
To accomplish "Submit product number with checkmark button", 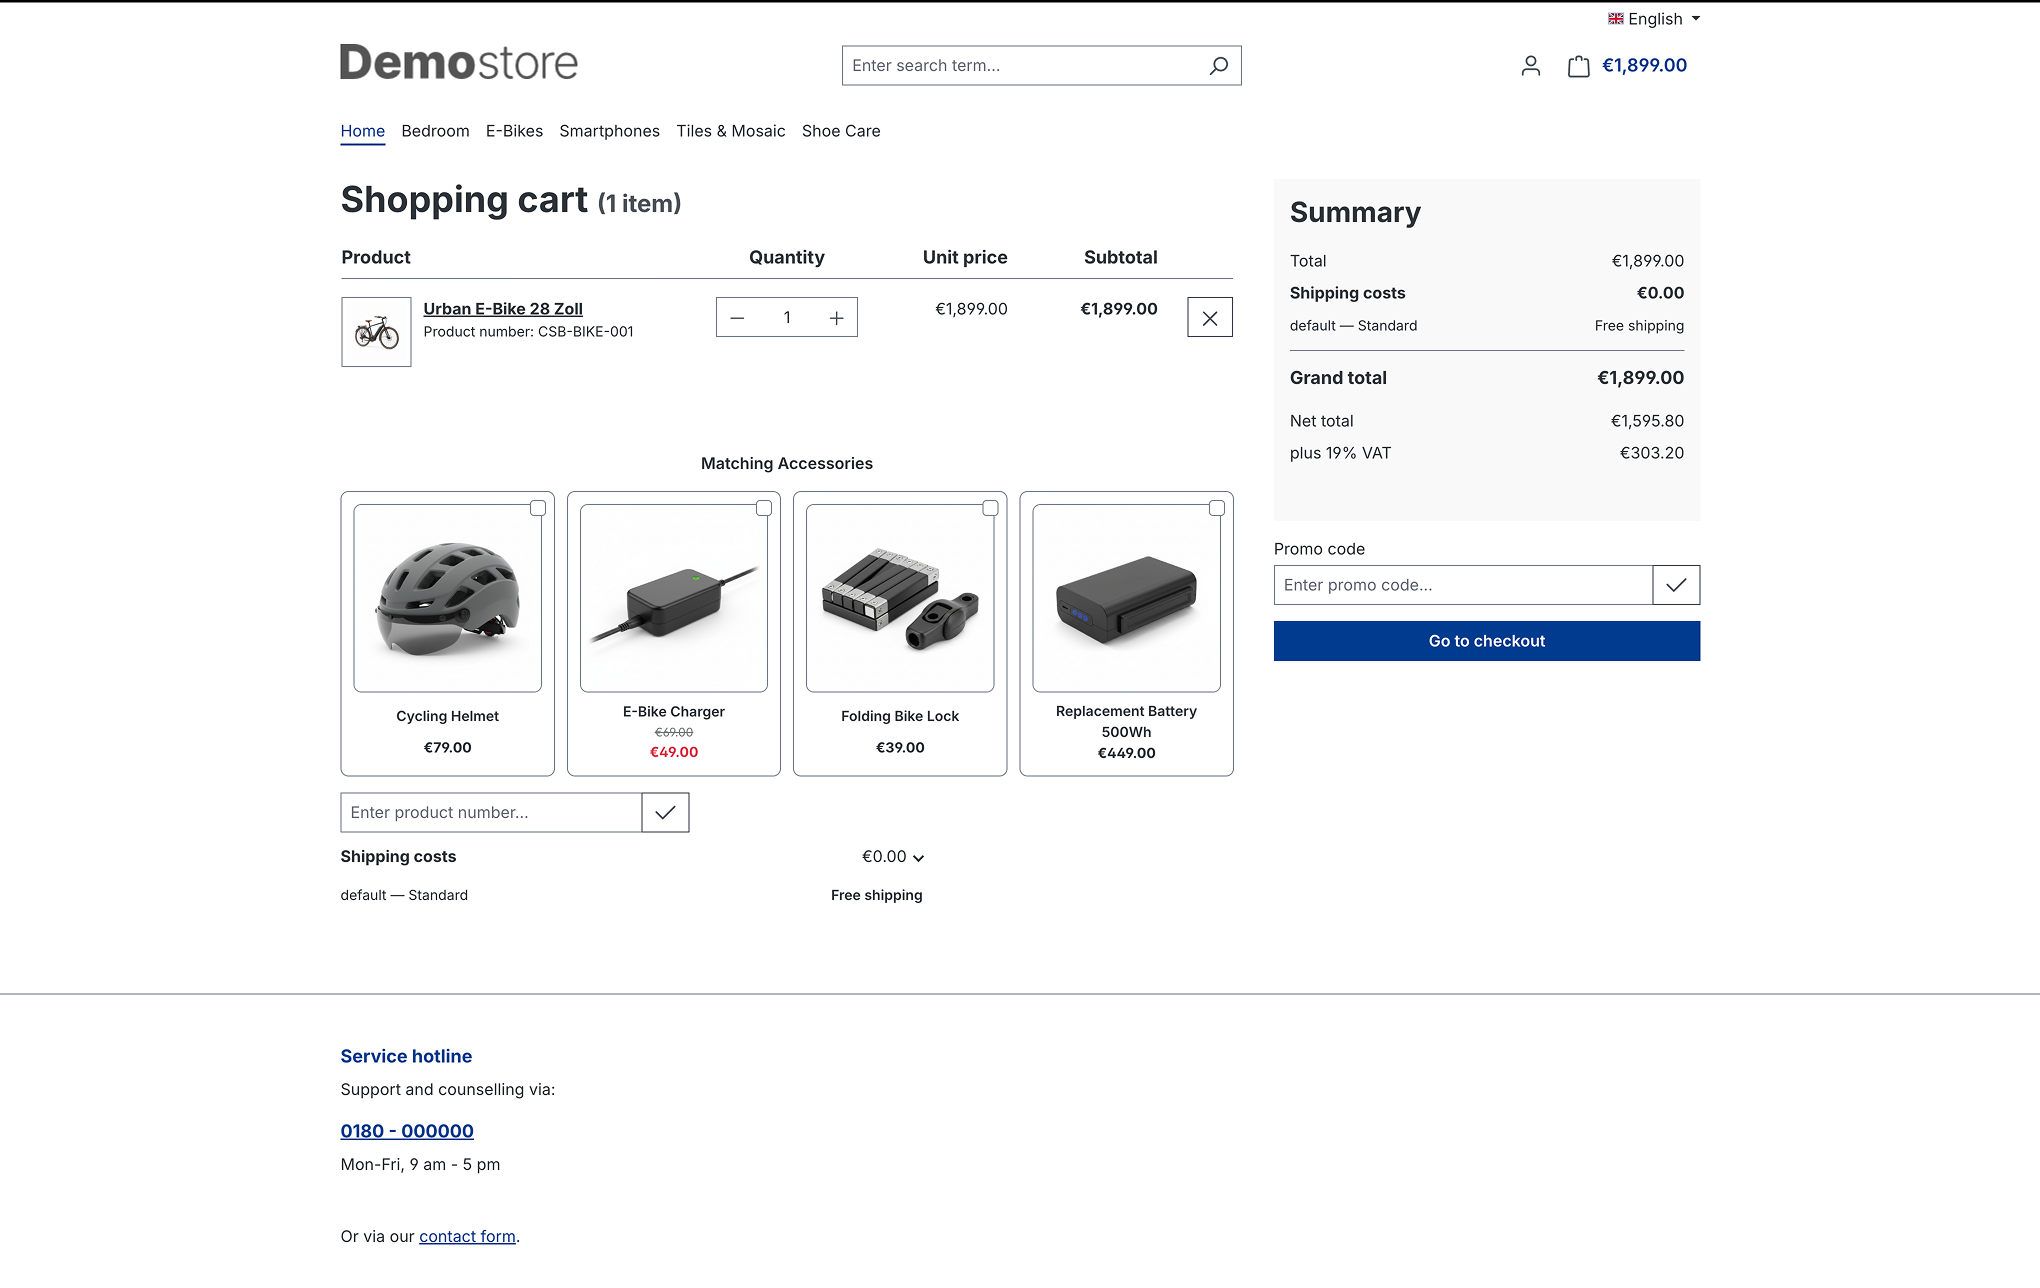I will pyautogui.click(x=665, y=813).
